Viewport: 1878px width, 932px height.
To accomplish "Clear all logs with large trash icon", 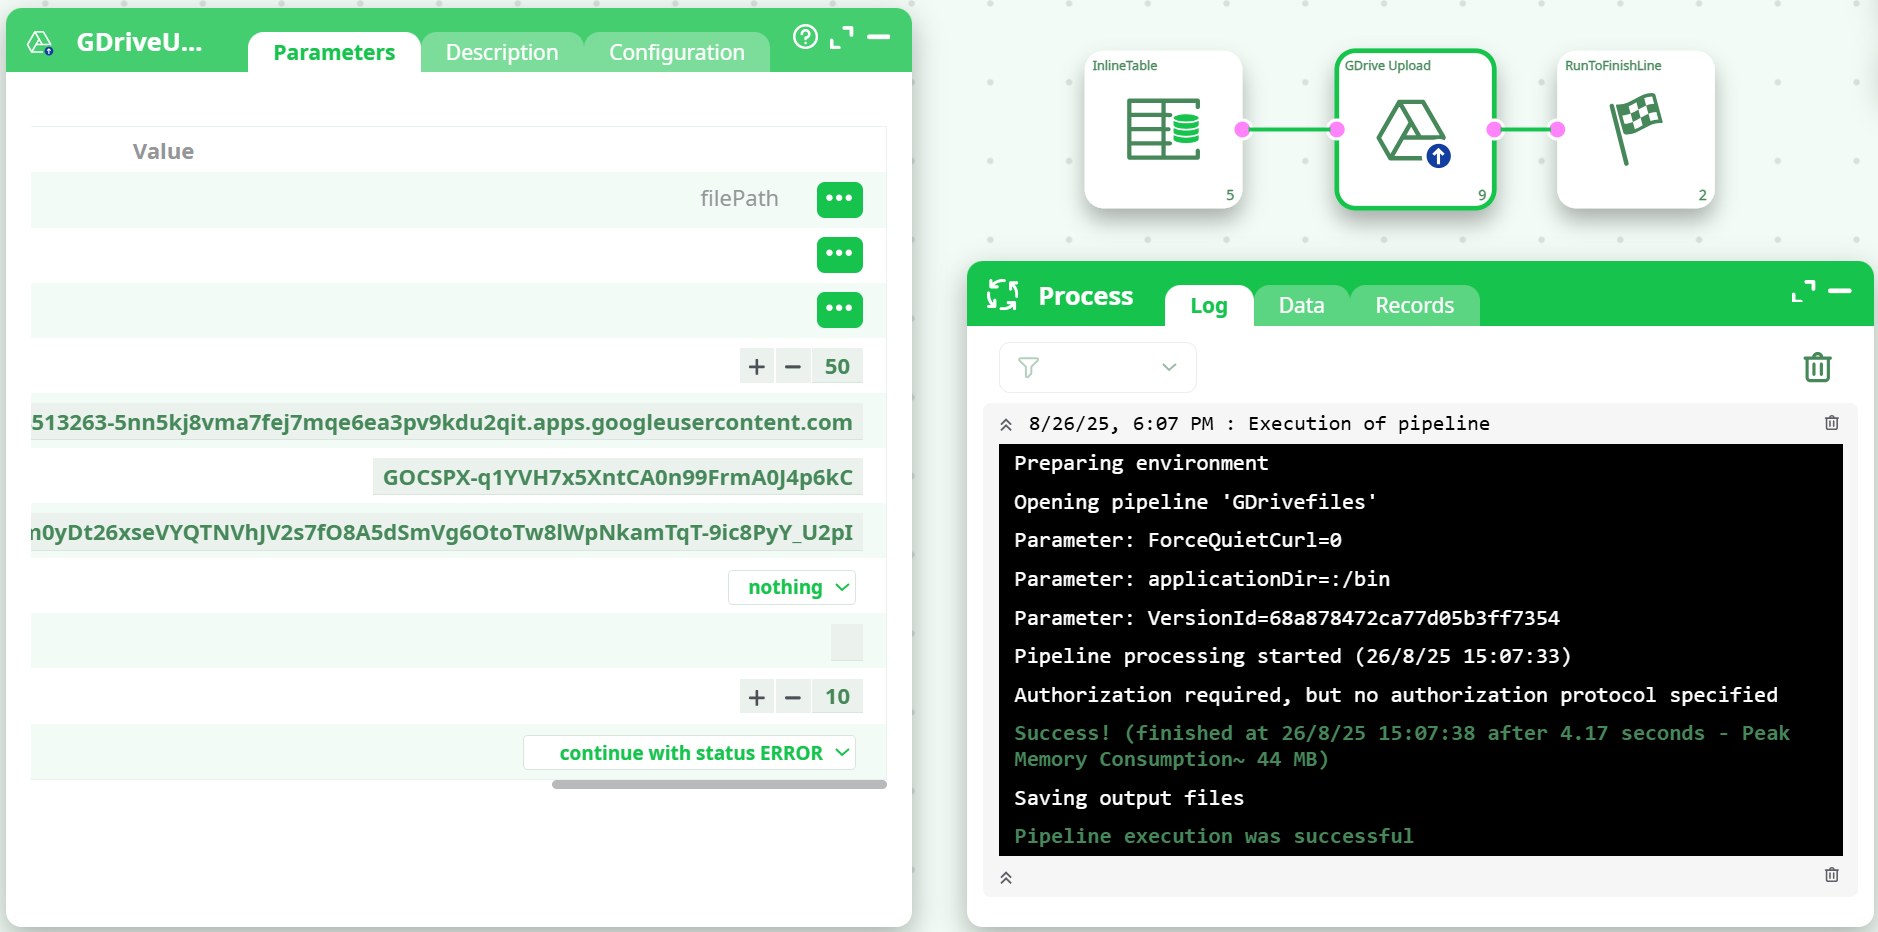I will 1817,368.
